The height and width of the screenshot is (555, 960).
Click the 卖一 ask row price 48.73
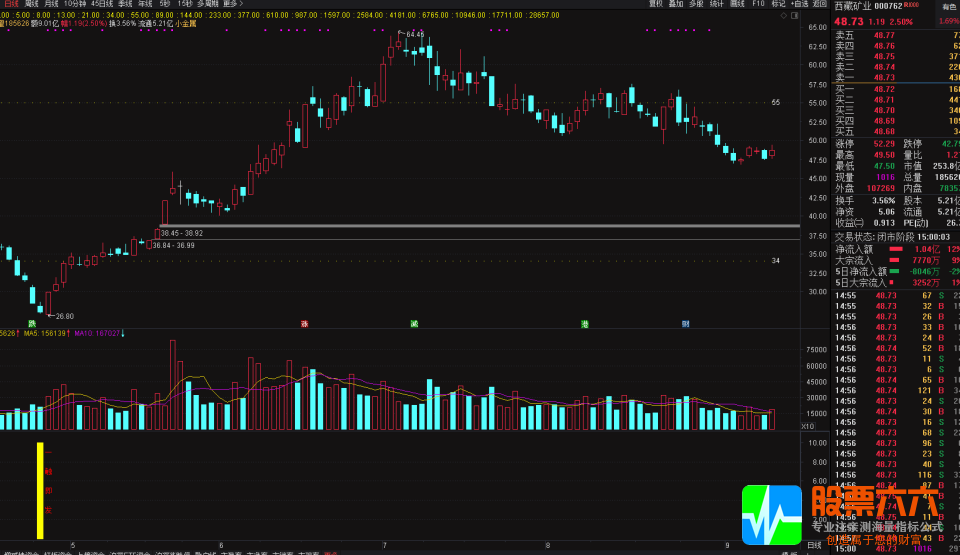point(884,78)
